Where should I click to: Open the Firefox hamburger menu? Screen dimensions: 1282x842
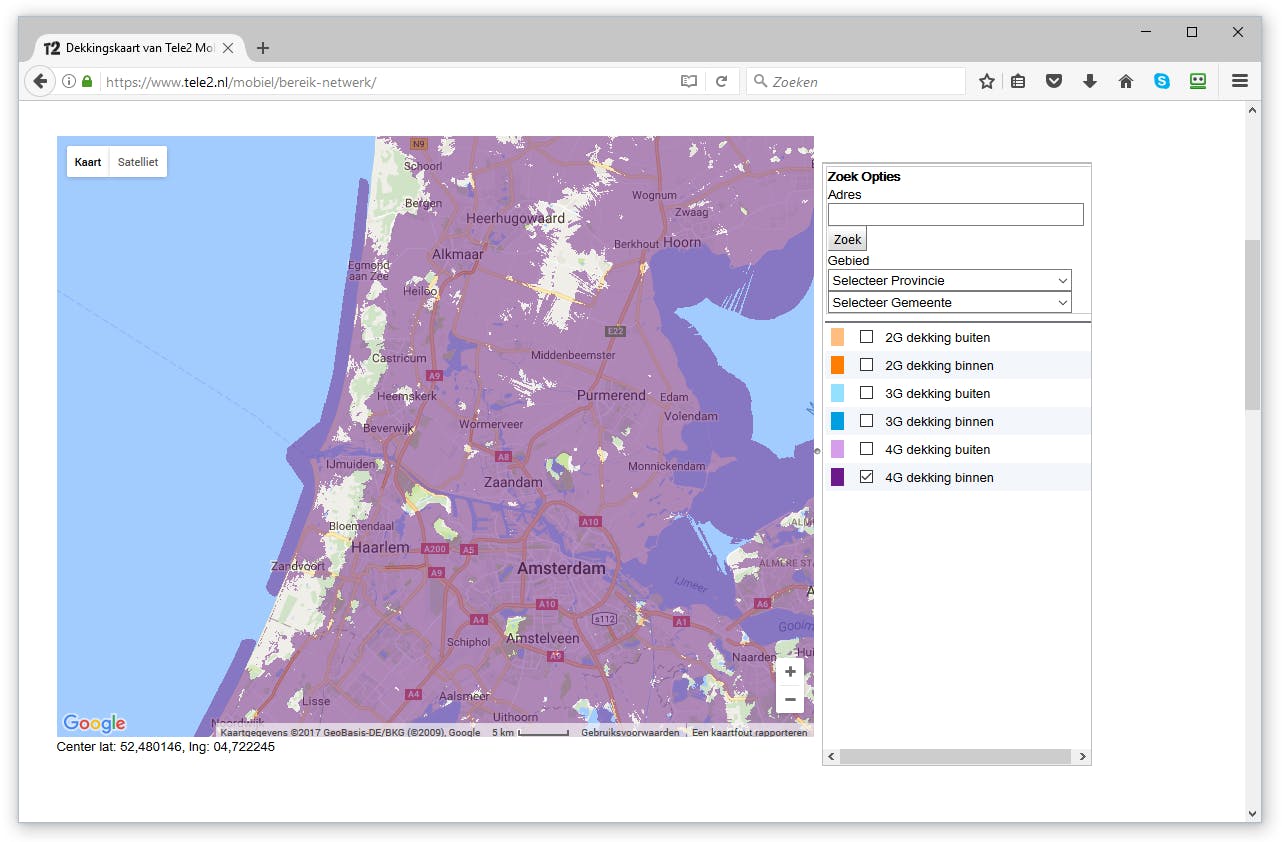(x=1240, y=82)
